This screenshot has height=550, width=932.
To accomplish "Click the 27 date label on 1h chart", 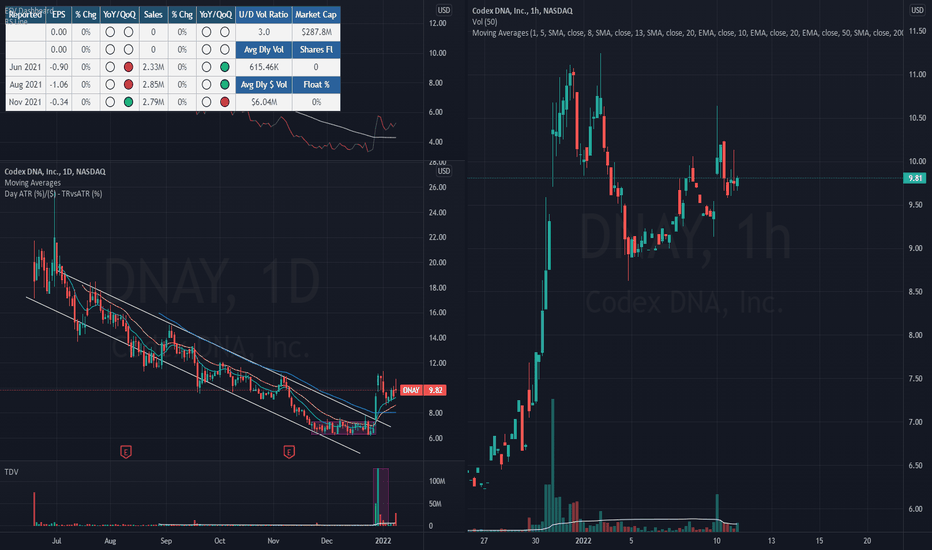I will click(x=484, y=540).
